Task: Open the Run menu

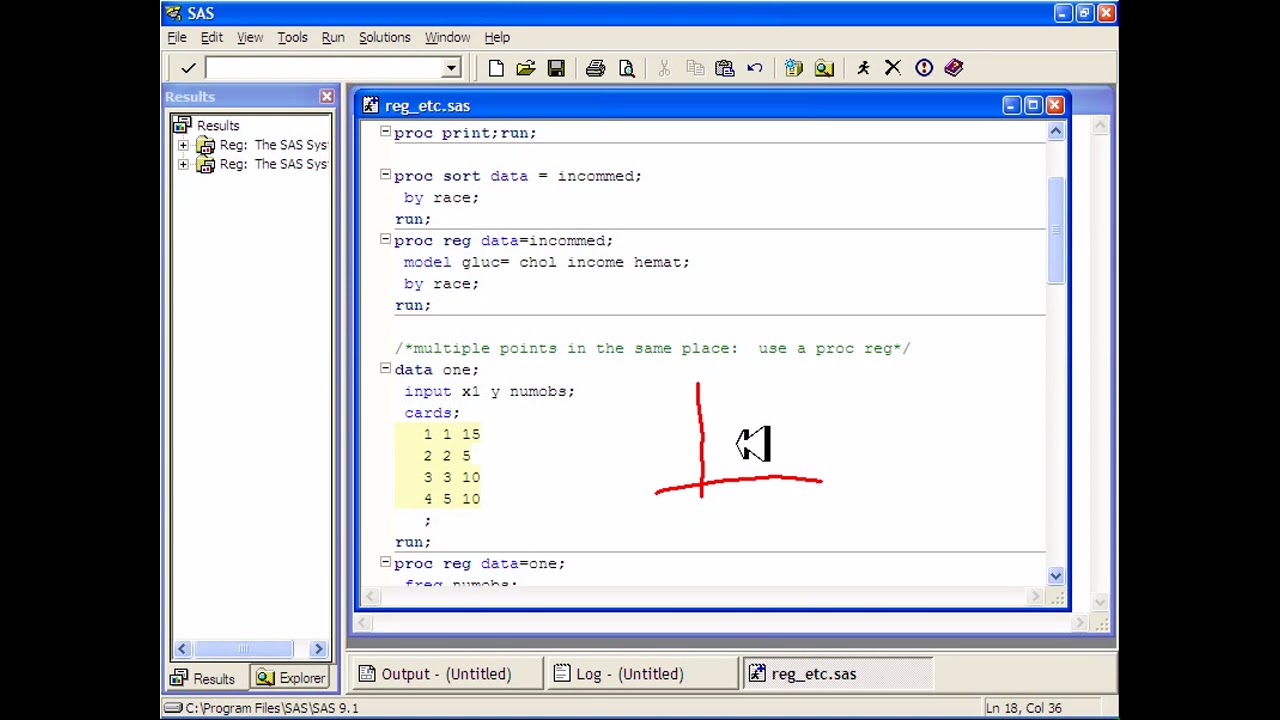Action: tap(333, 37)
